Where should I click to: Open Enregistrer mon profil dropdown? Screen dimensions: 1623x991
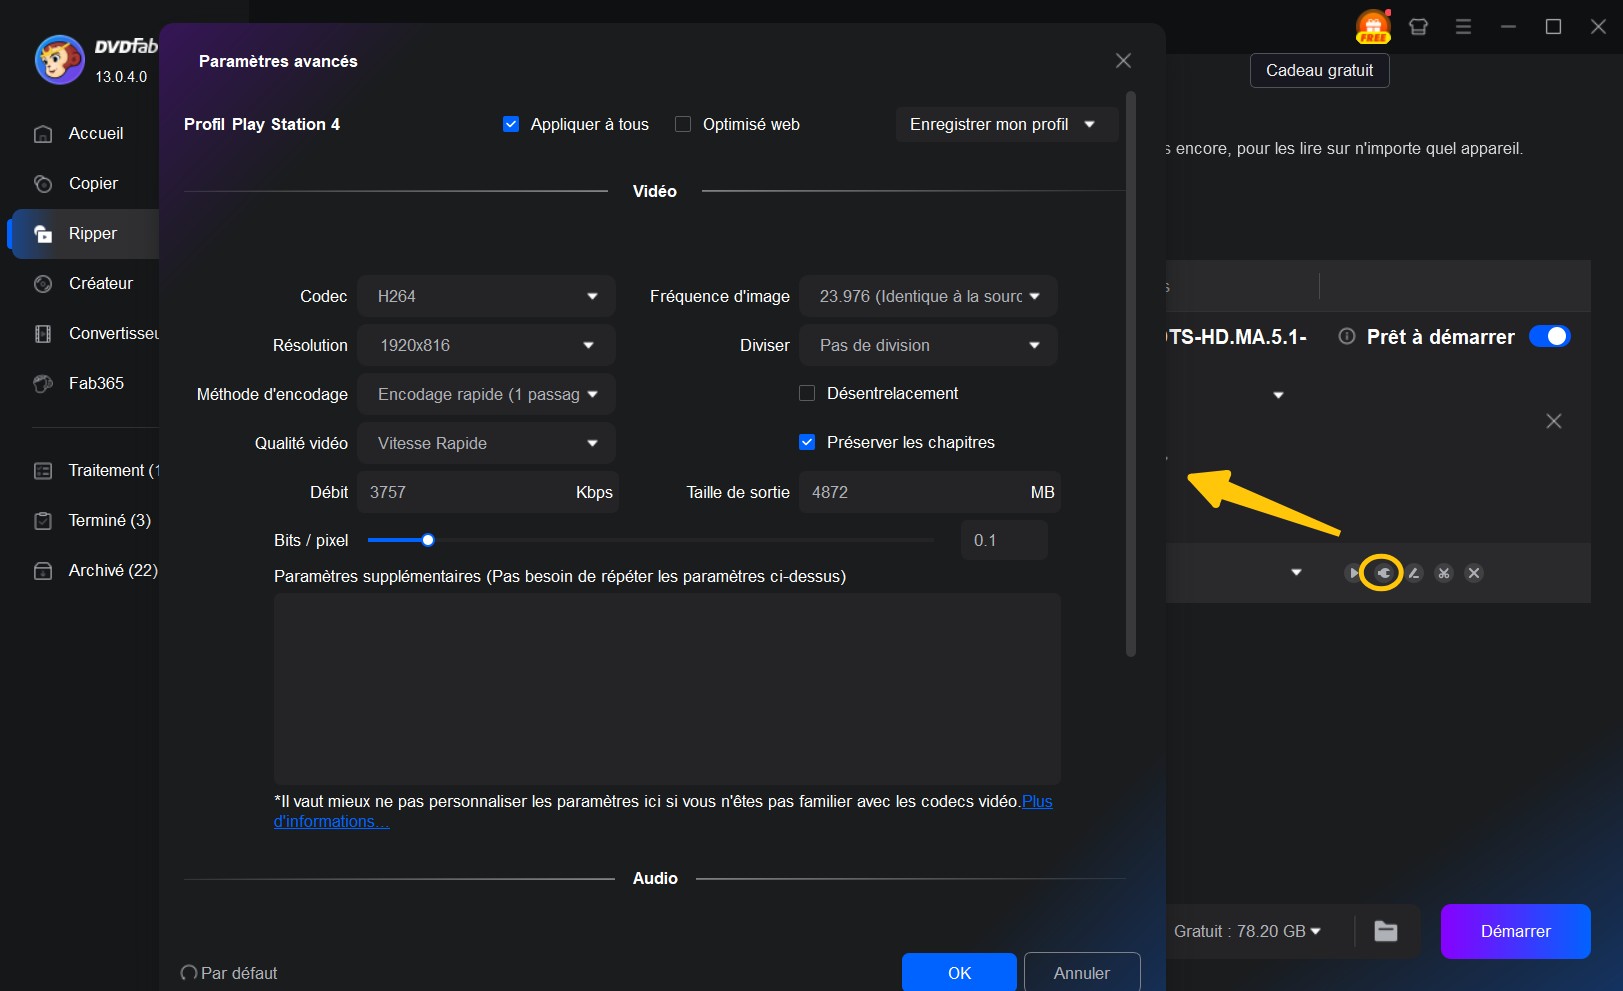tap(1007, 124)
